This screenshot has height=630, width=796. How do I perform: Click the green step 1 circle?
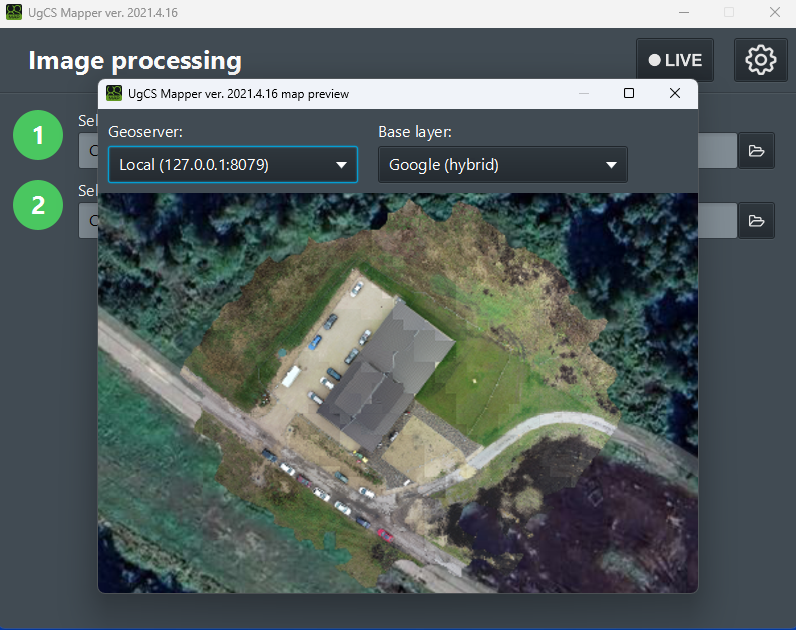(x=38, y=135)
